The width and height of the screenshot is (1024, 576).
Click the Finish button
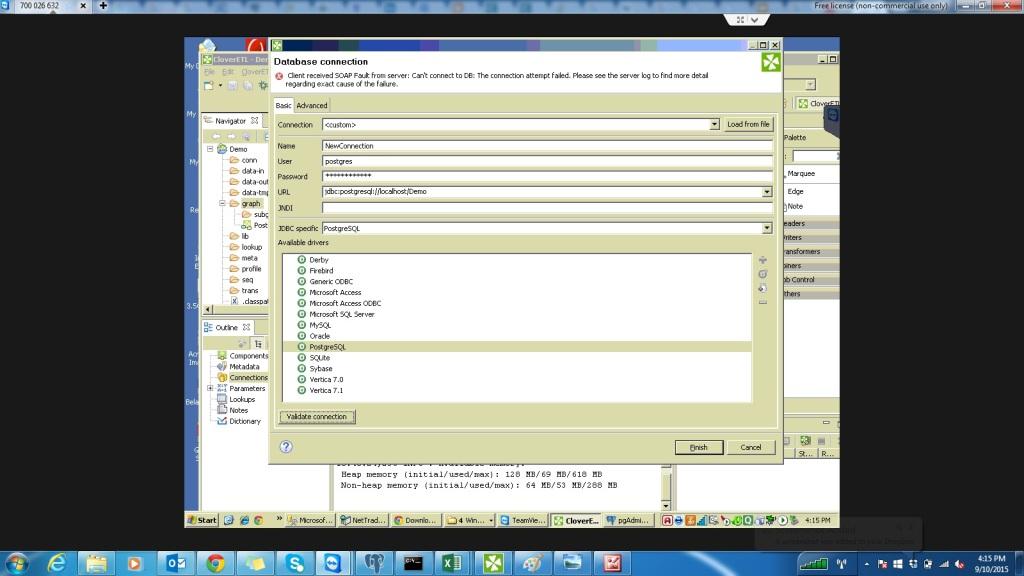(699, 447)
